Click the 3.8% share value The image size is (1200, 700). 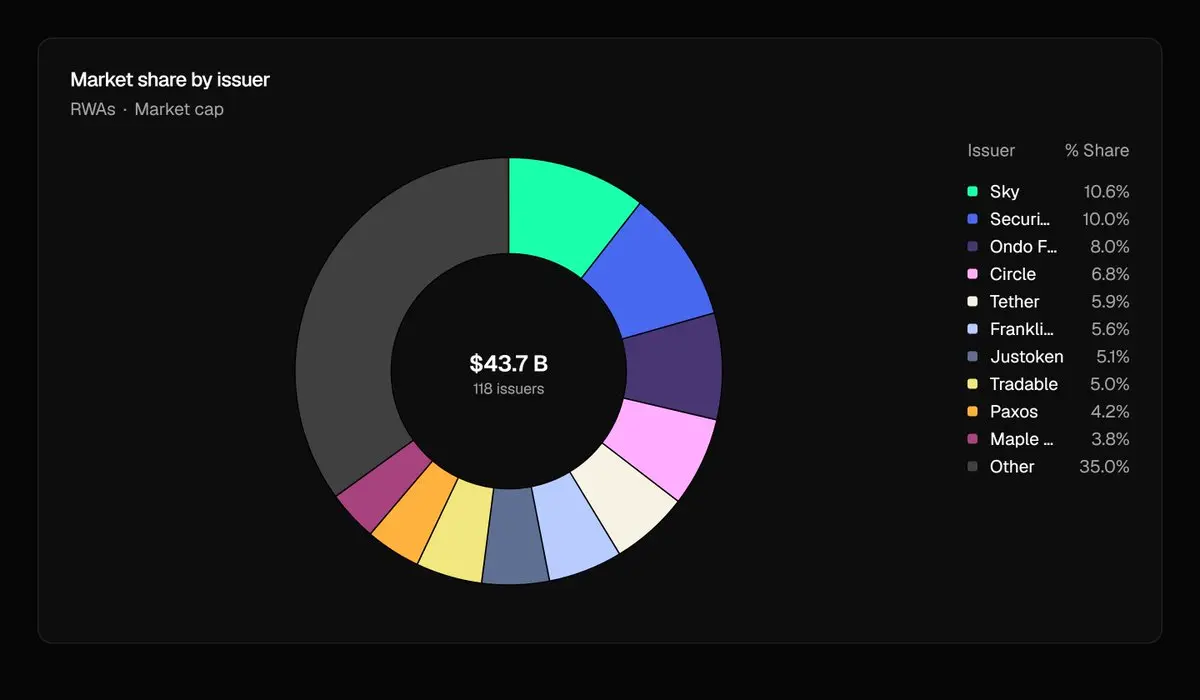click(x=1110, y=439)
